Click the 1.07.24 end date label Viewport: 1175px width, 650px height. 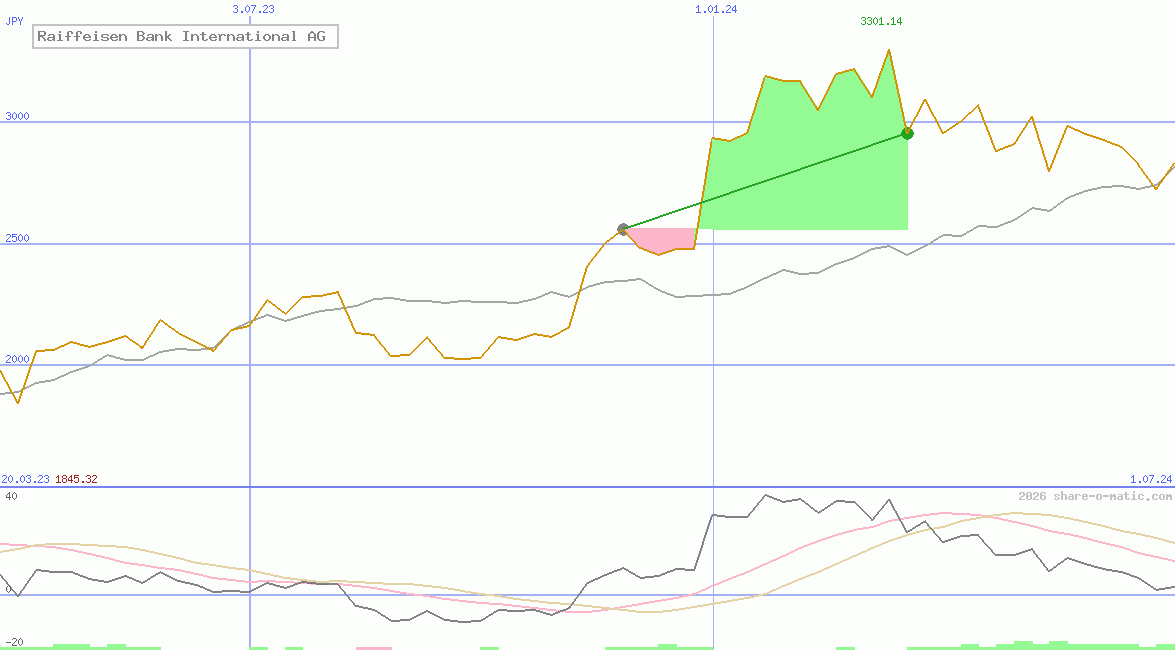[1150, 479]
